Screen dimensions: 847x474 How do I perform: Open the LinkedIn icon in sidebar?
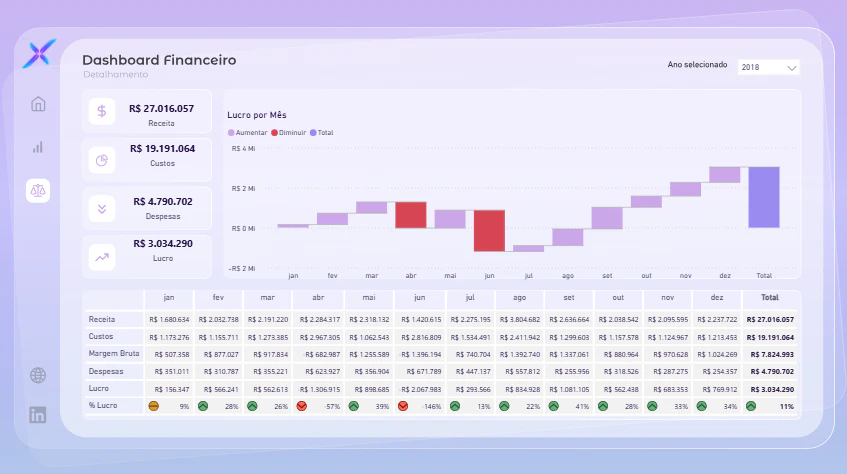coord(38,415)
